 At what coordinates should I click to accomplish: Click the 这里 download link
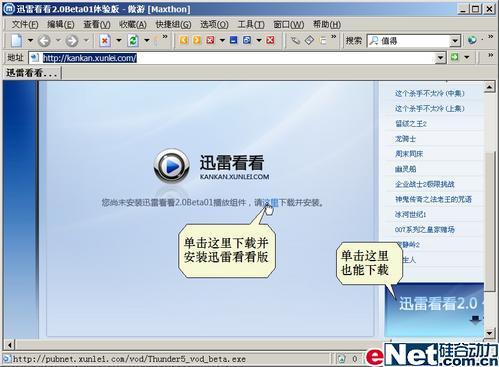pyautogui.click(x=270, y=202)
